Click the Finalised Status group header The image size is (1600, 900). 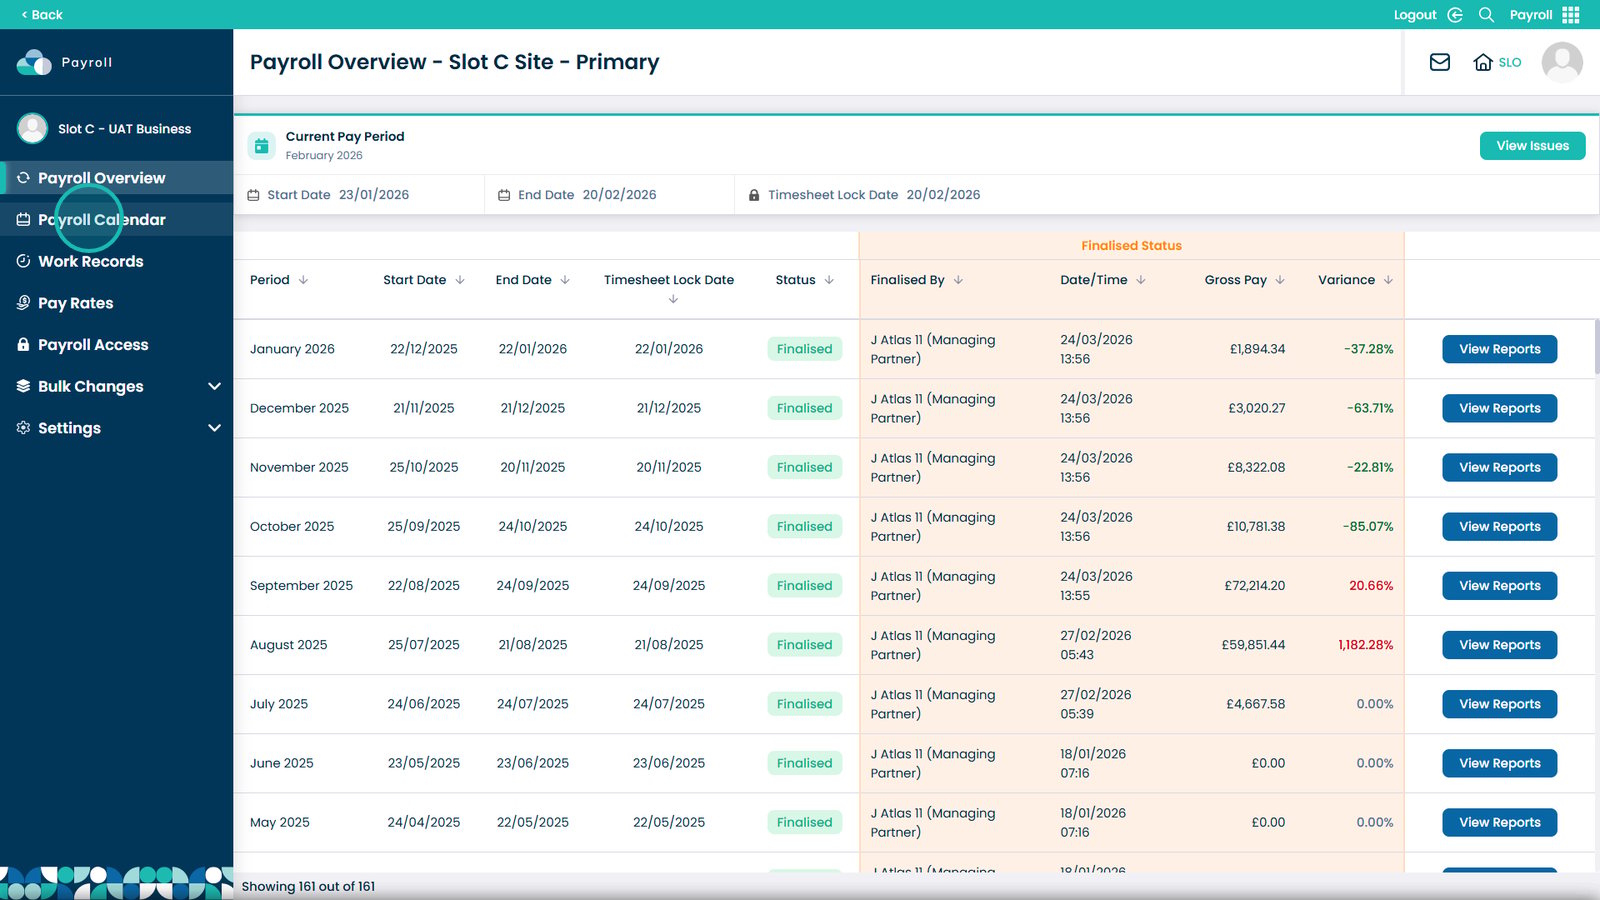coord(1131,245)
